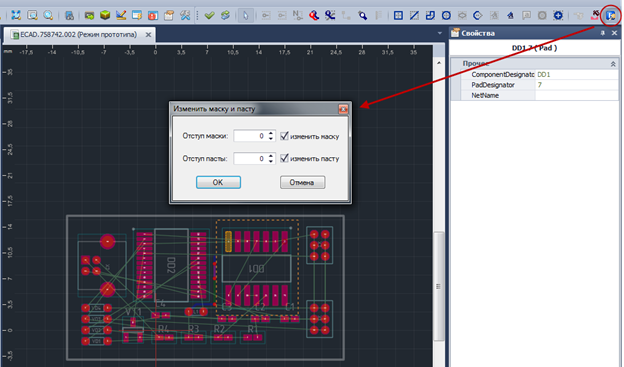Collapse the 'Прочее' properties section
The height and width of the screenshot is (367, 624).
tap(613, 64)
